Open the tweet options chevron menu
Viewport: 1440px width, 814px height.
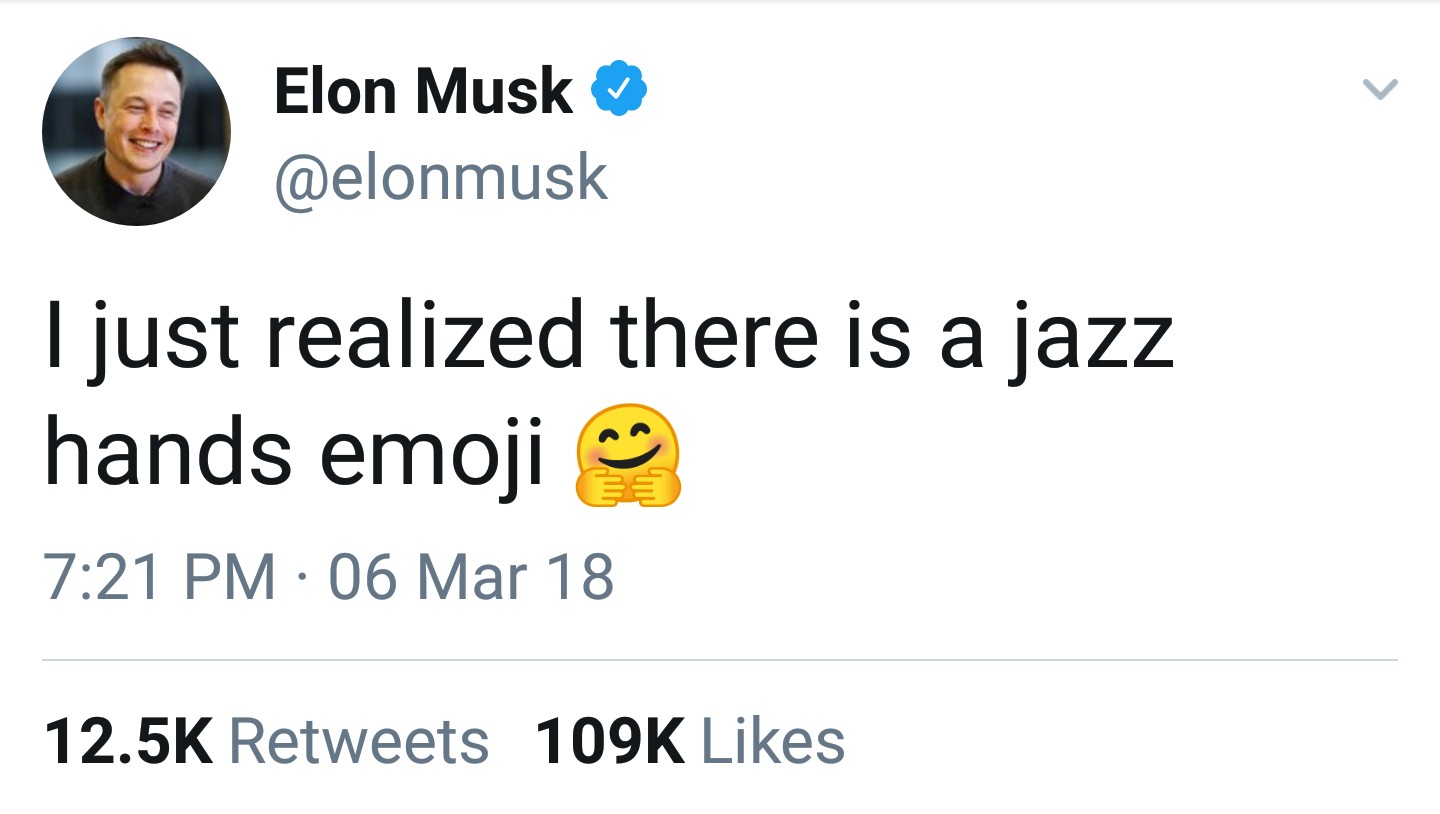tap(1380, 90)
